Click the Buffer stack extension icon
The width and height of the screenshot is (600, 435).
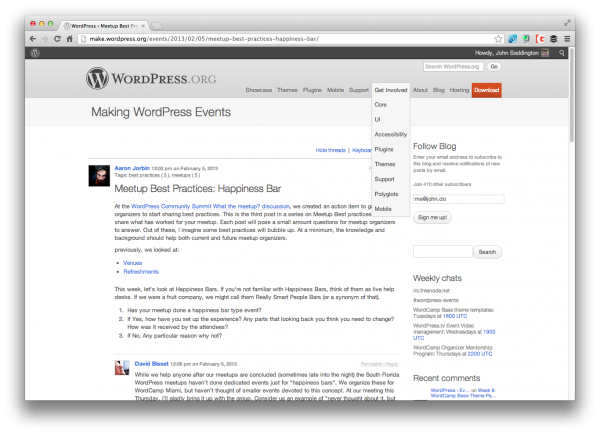(553, 39)
